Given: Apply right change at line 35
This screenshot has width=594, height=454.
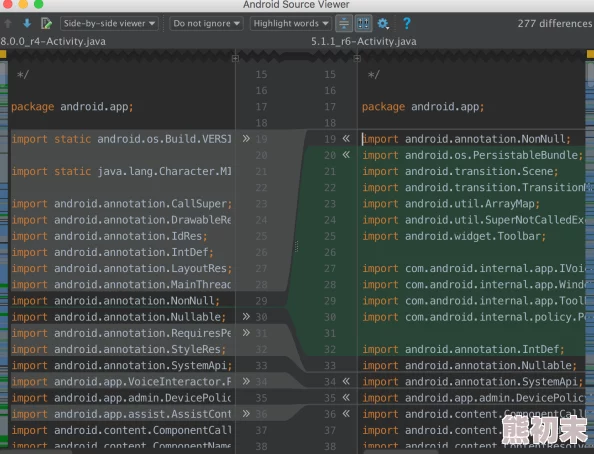Looking at the screenshot, I should (346, 398).
